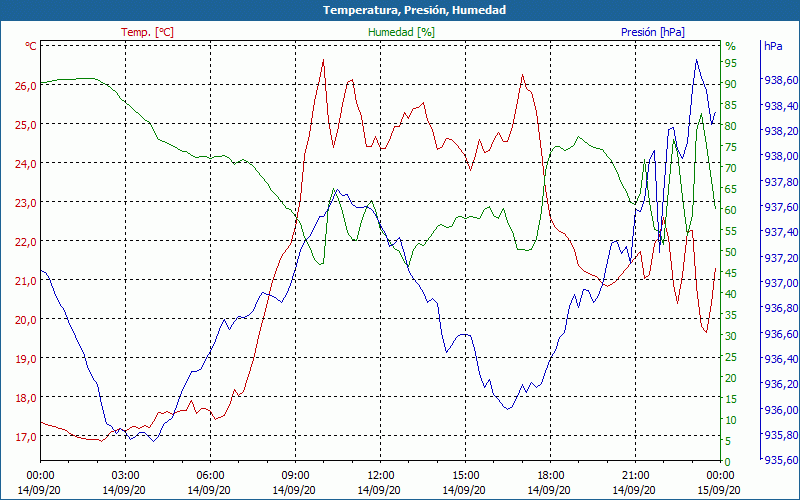
Task: Click the 26,0 temperature axis value
Action: (x=26, y=86)
